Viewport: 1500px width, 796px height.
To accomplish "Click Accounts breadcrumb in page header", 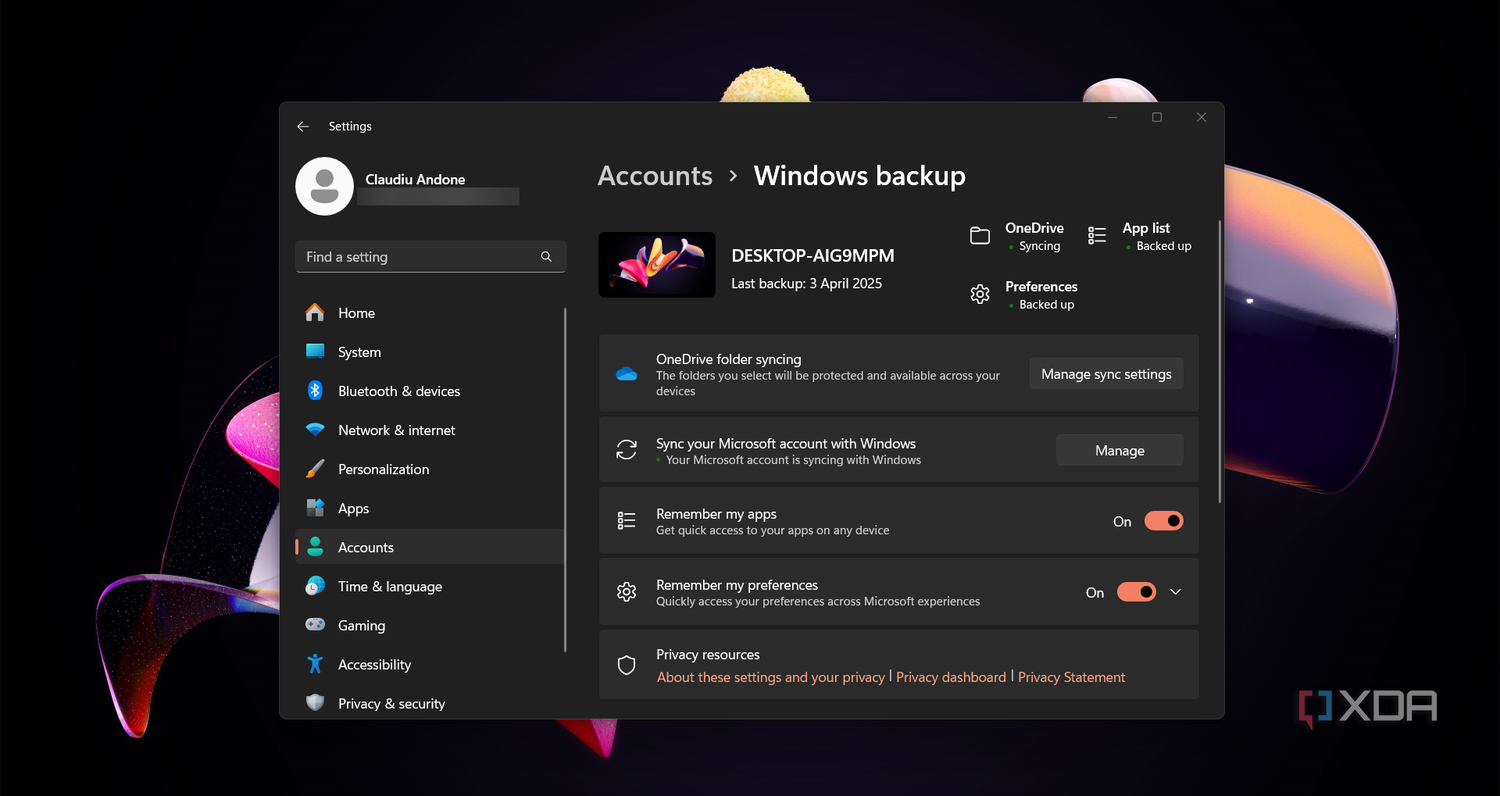I will tap(655, 176).
